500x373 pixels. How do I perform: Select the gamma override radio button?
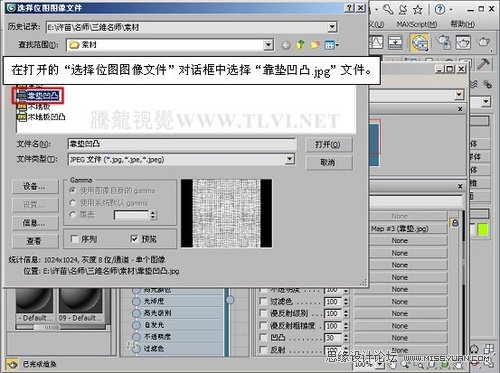click(72, 215)
